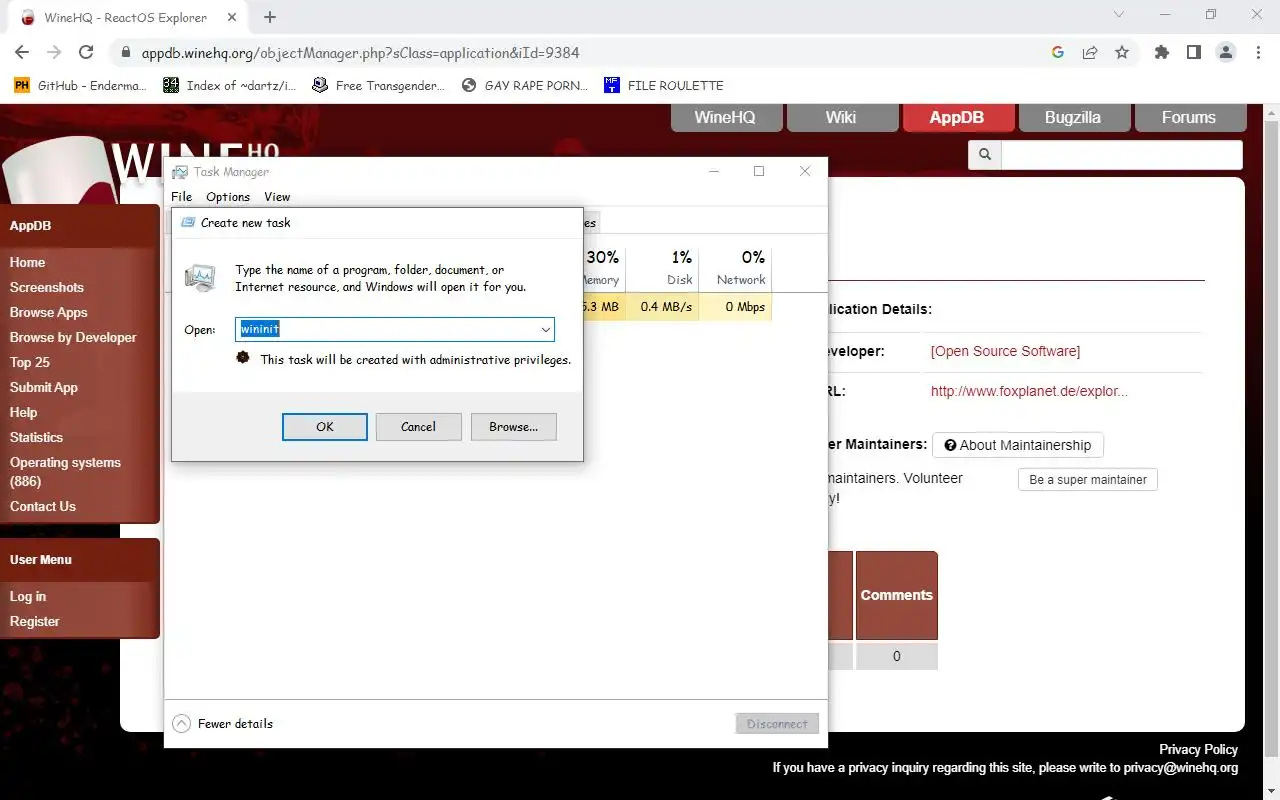Screen dimensions: 1280x800
Task: Click the Network column header
Action: (735, 268)
